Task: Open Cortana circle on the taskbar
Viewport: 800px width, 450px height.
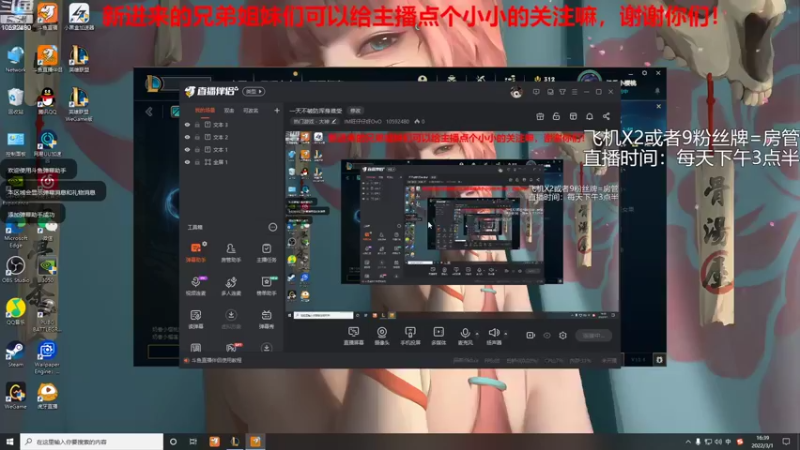Action: pyautogui.click(x=173, y=441)
